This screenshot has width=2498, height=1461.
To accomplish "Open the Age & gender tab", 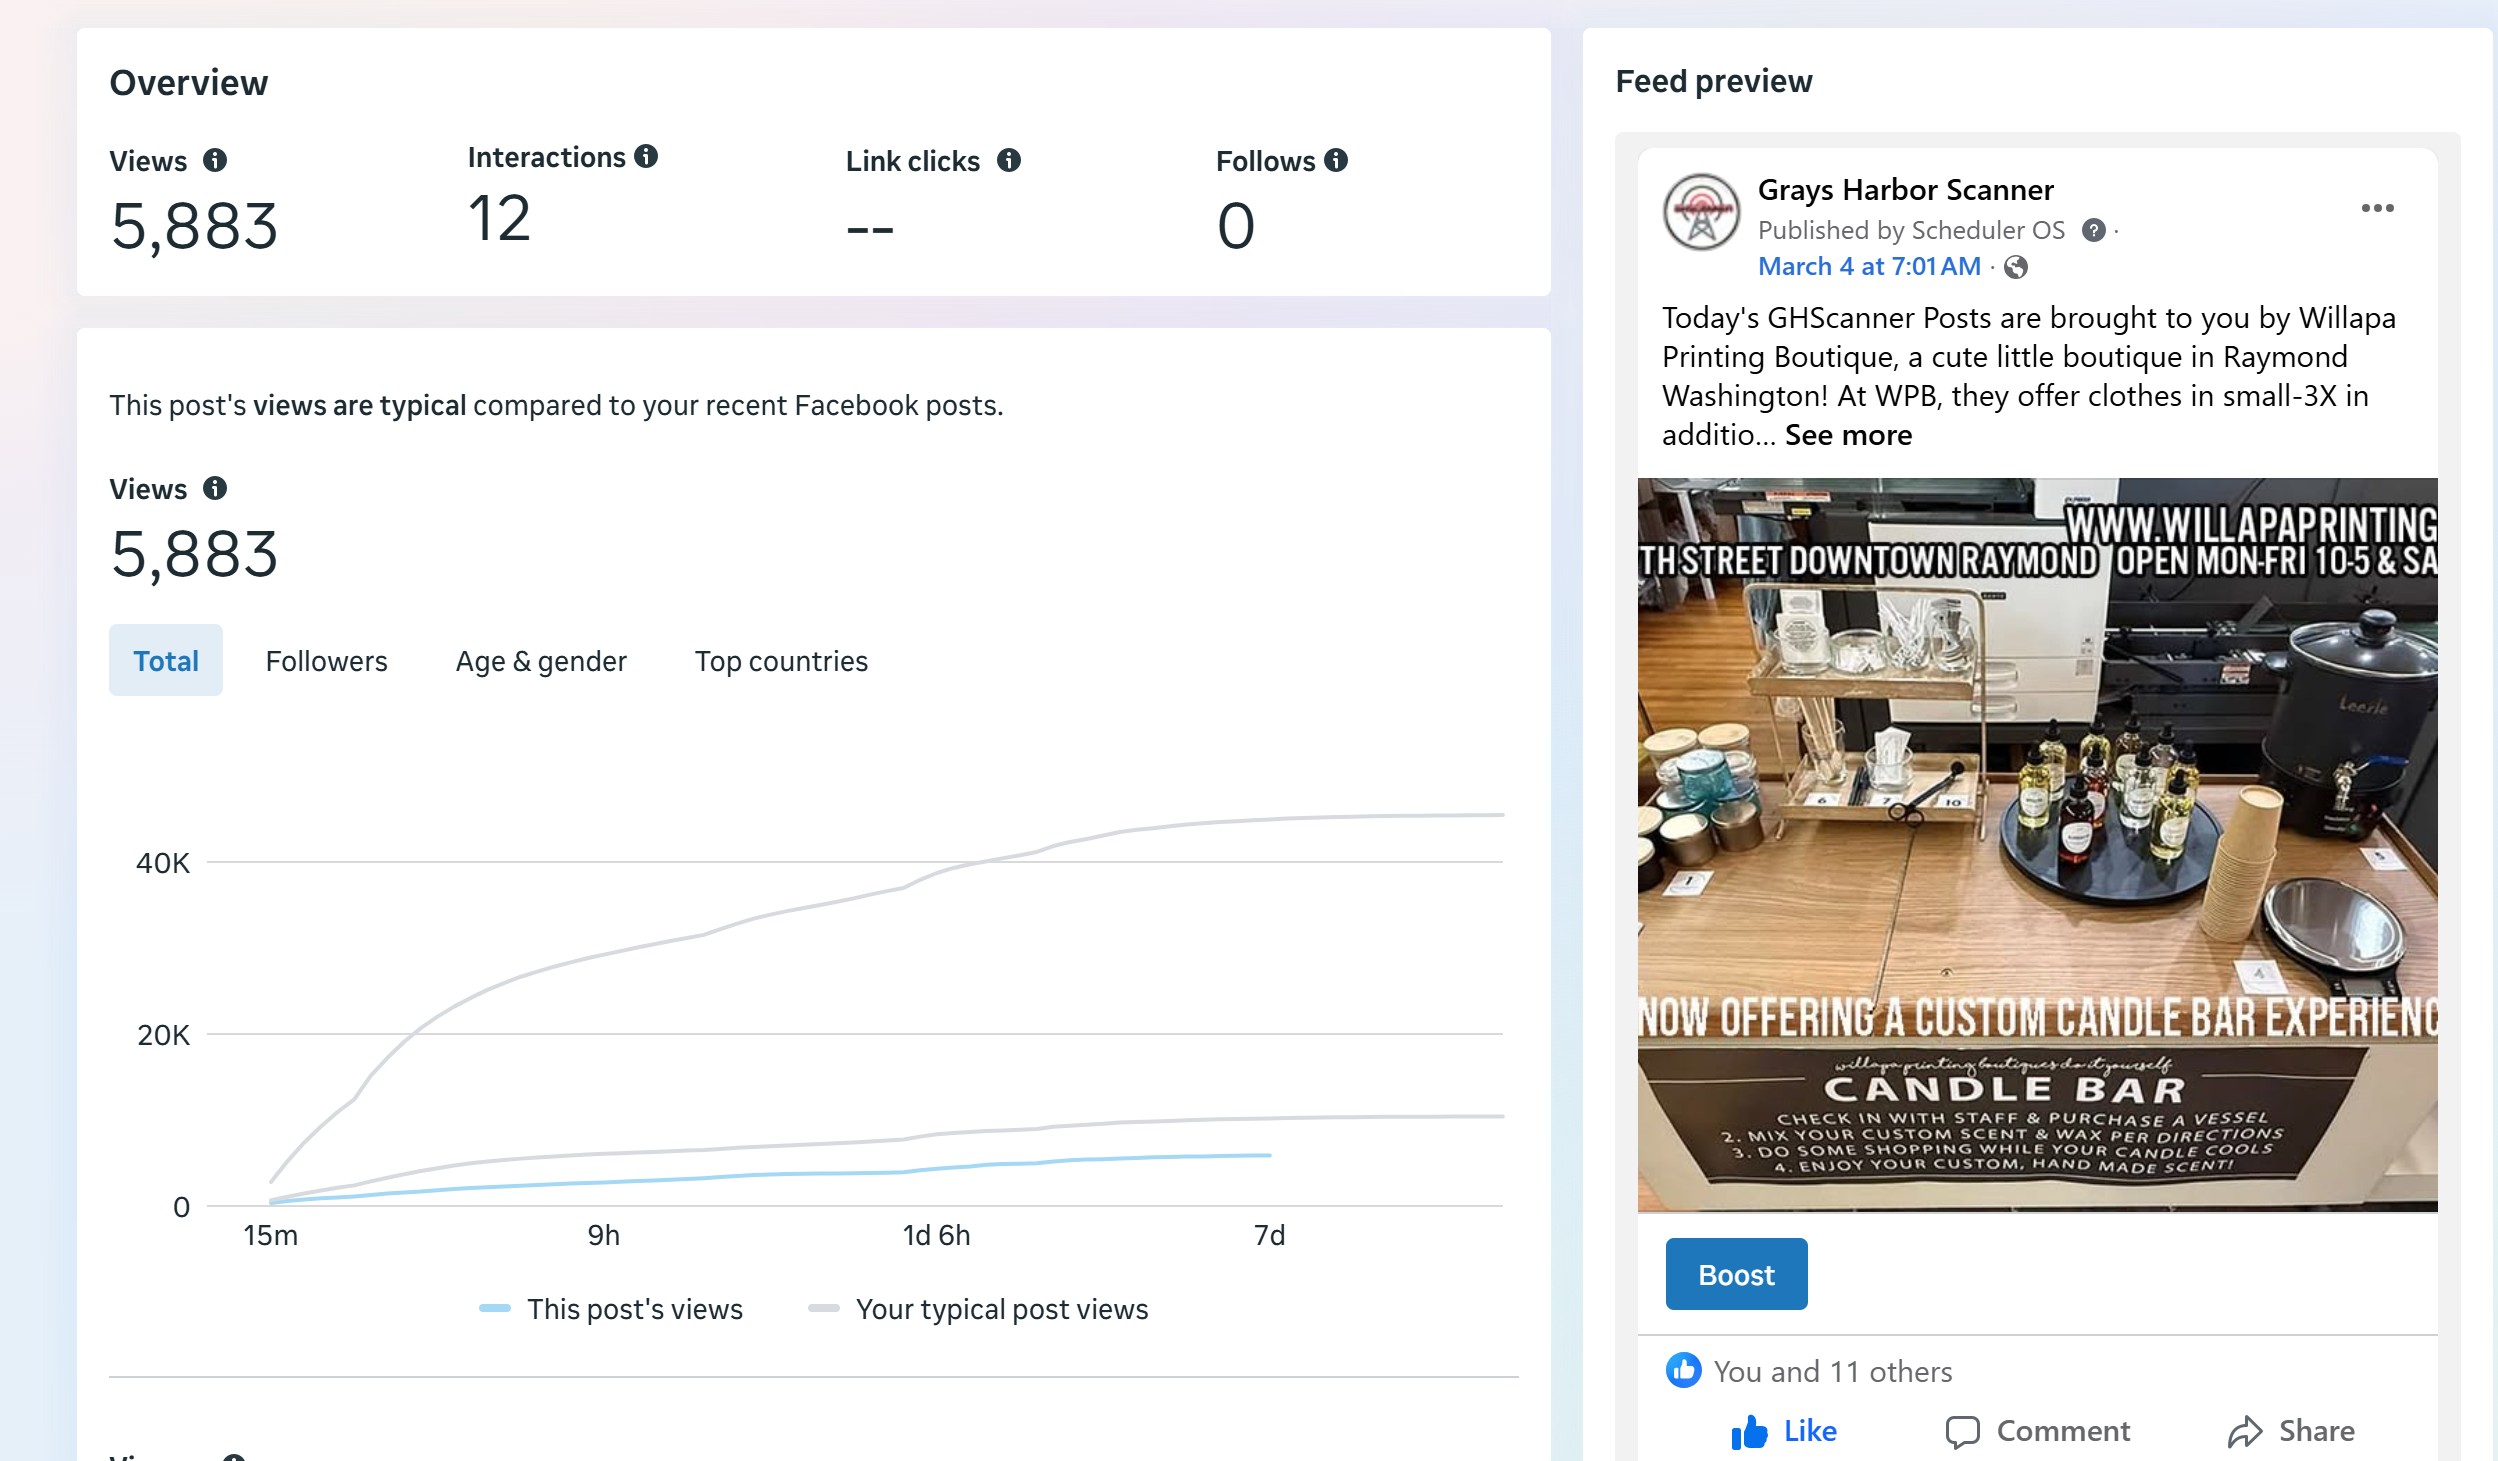I will (541, 661).
